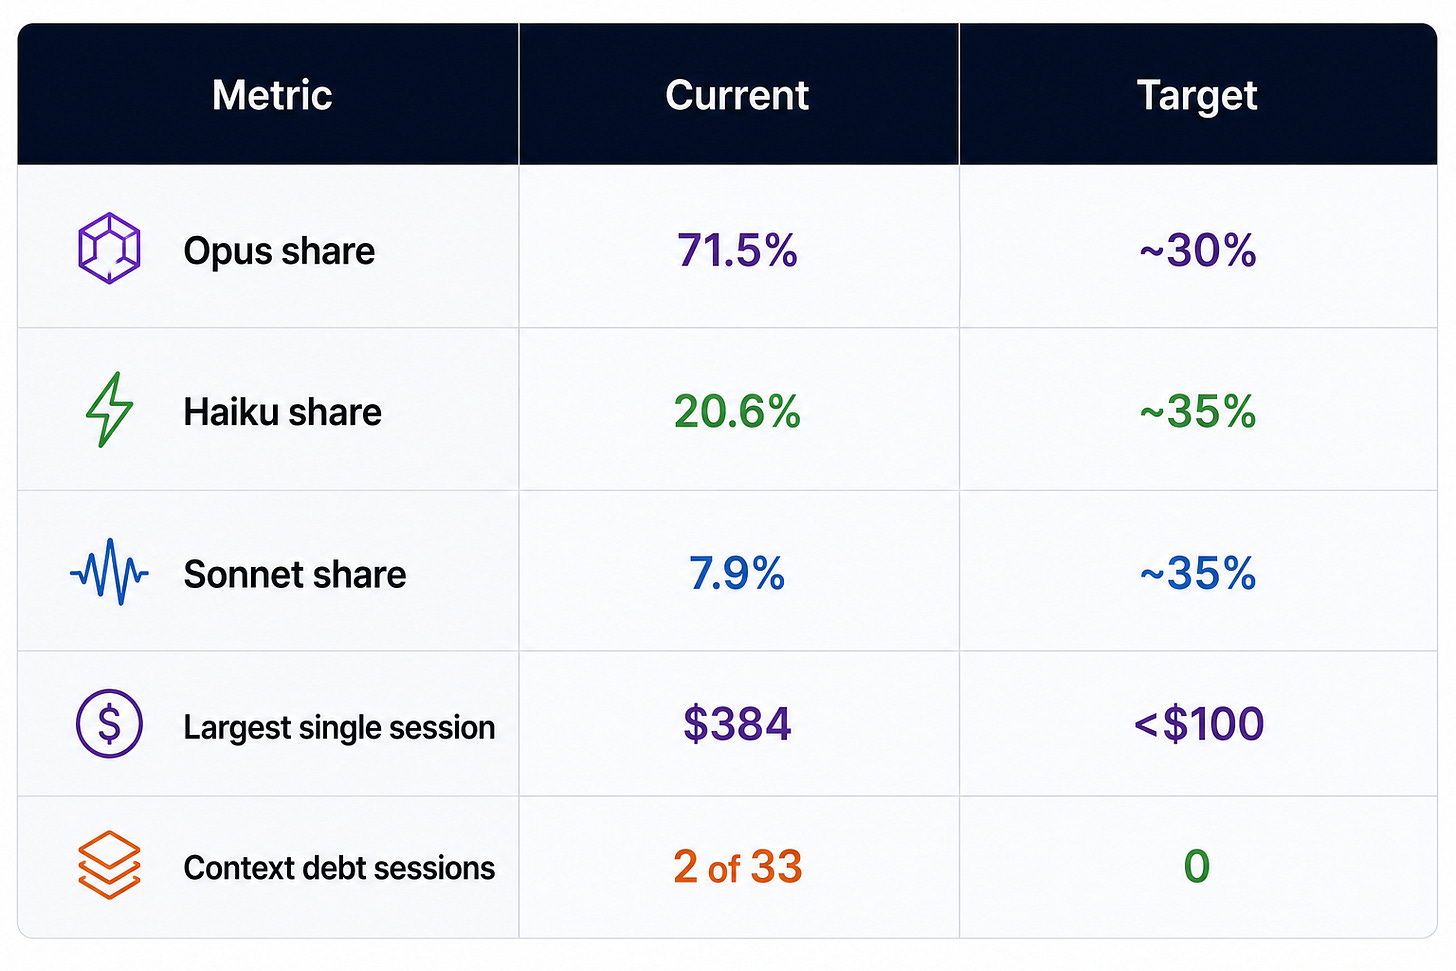Image resolution: width=1456 pixels, height=971 pixels.
Task: Click the 2 of 33 value
Action: click(x=738, y=867)
